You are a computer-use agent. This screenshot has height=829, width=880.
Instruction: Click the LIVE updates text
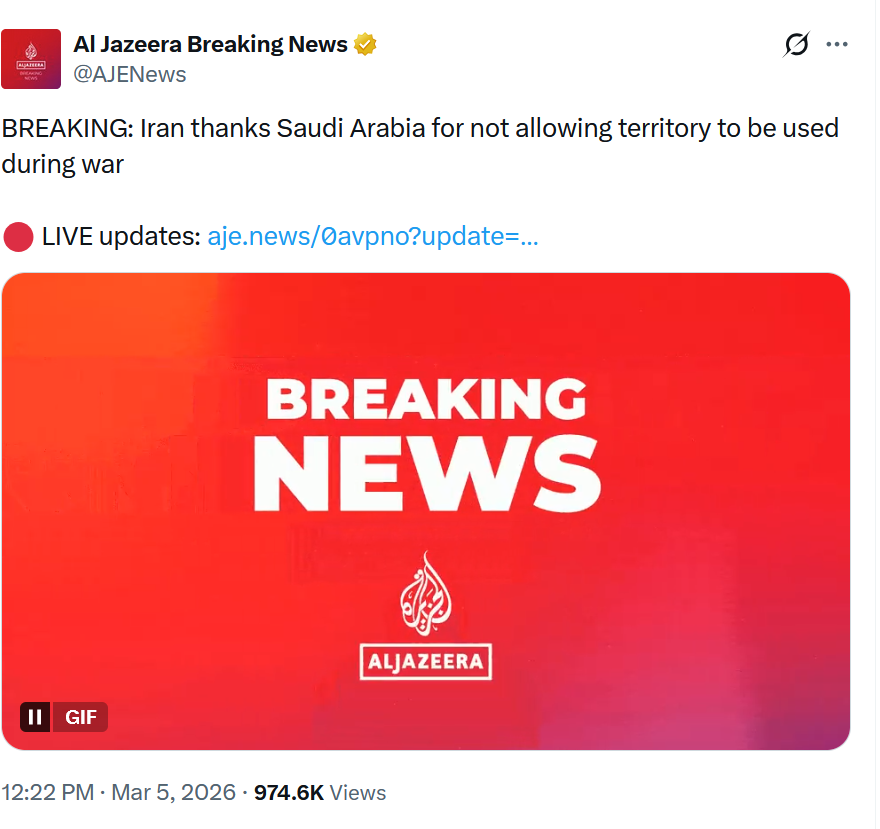(120, 237)
